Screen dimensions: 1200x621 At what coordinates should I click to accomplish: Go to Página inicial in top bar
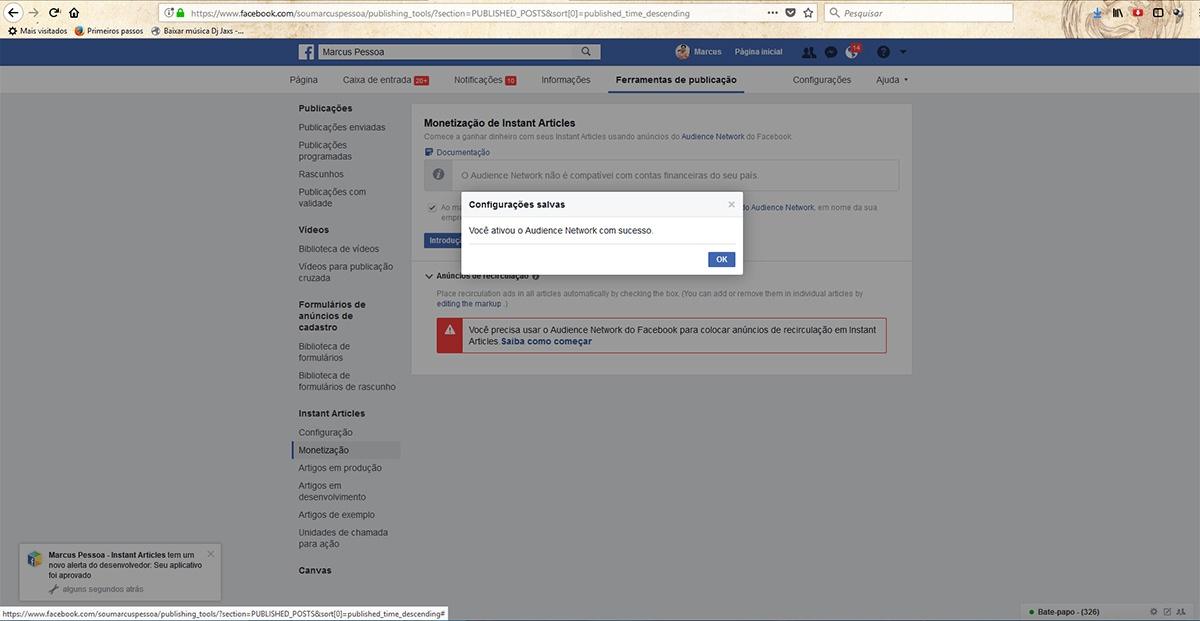click(x=758, y=52)
